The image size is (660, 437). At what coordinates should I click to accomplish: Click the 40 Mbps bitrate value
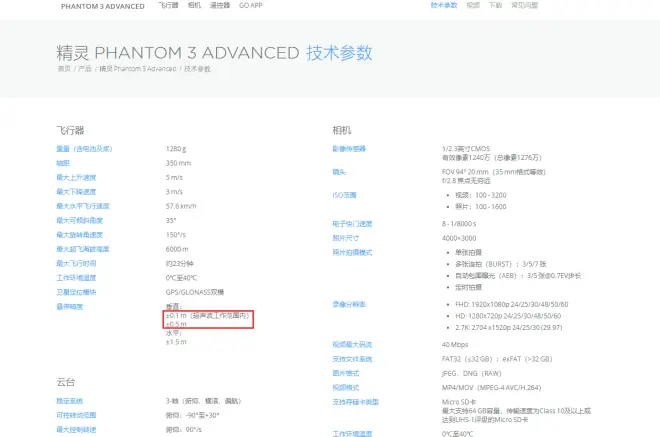[x=455, y=344]
